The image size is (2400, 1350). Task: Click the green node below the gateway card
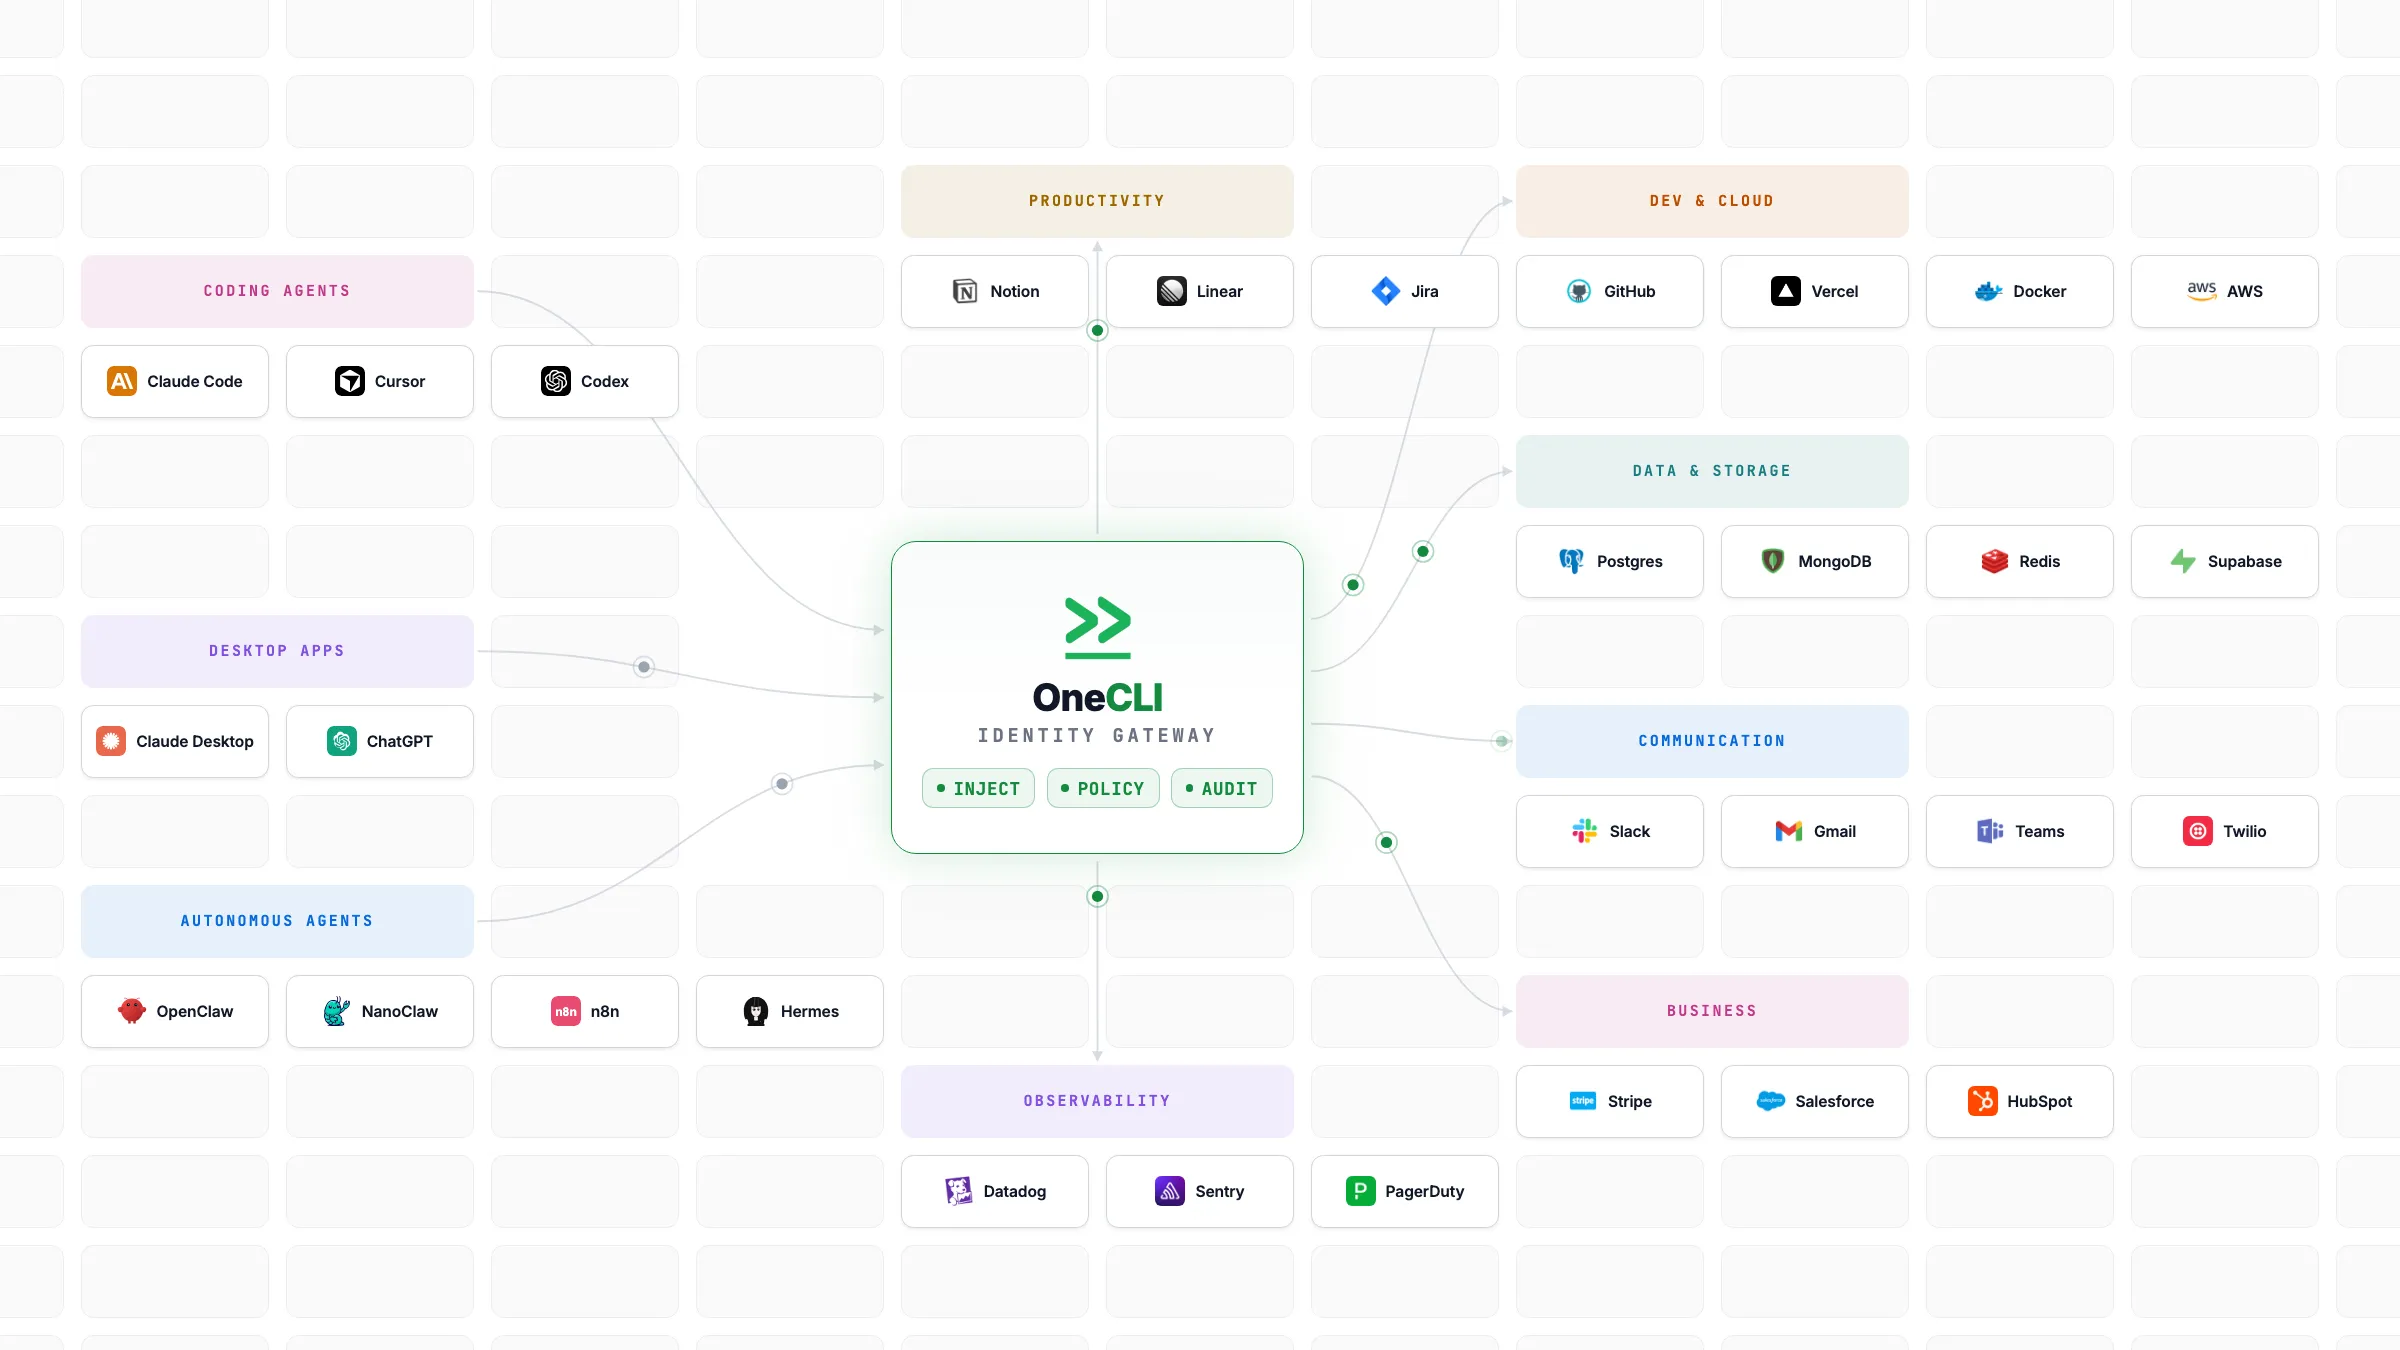coord(1097,896)
